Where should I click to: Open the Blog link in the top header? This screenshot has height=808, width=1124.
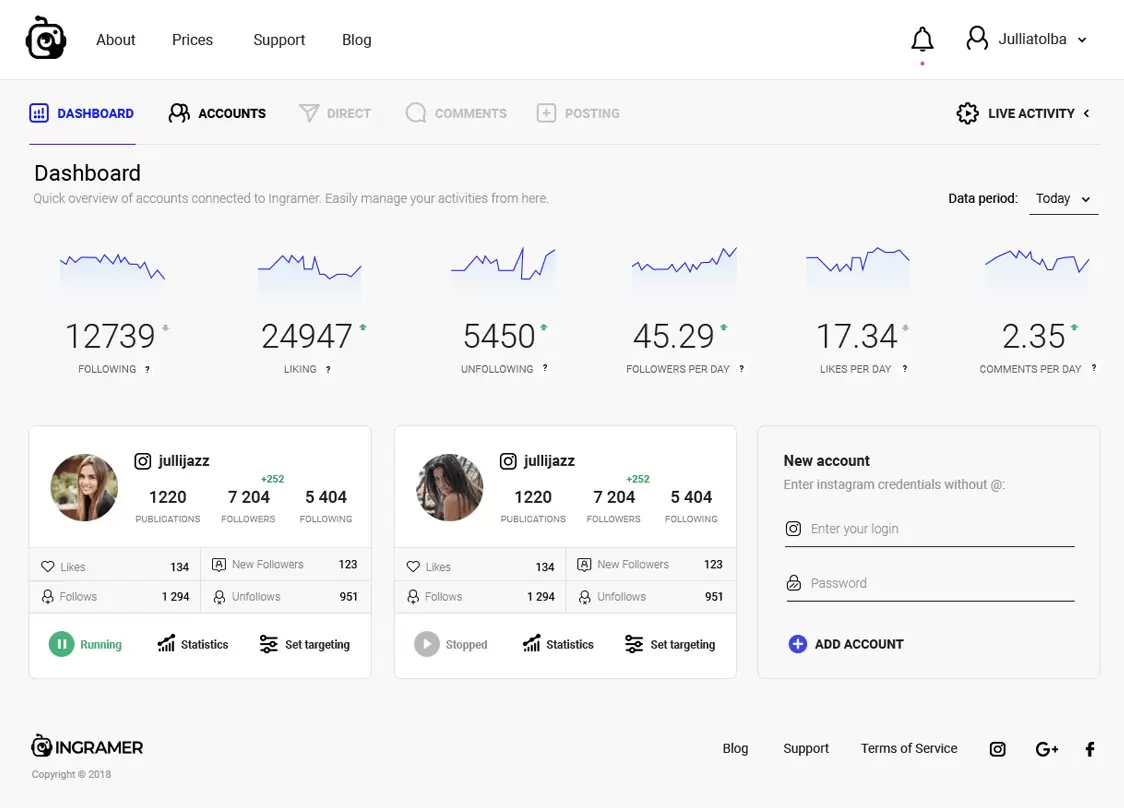[356, 40]
